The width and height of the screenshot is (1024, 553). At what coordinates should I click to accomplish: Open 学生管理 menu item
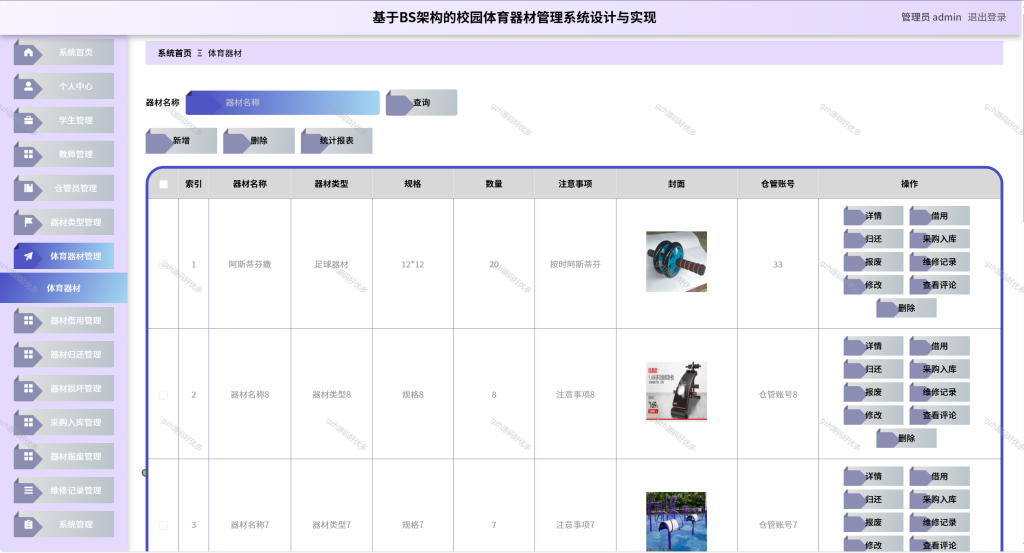[63, 120]
